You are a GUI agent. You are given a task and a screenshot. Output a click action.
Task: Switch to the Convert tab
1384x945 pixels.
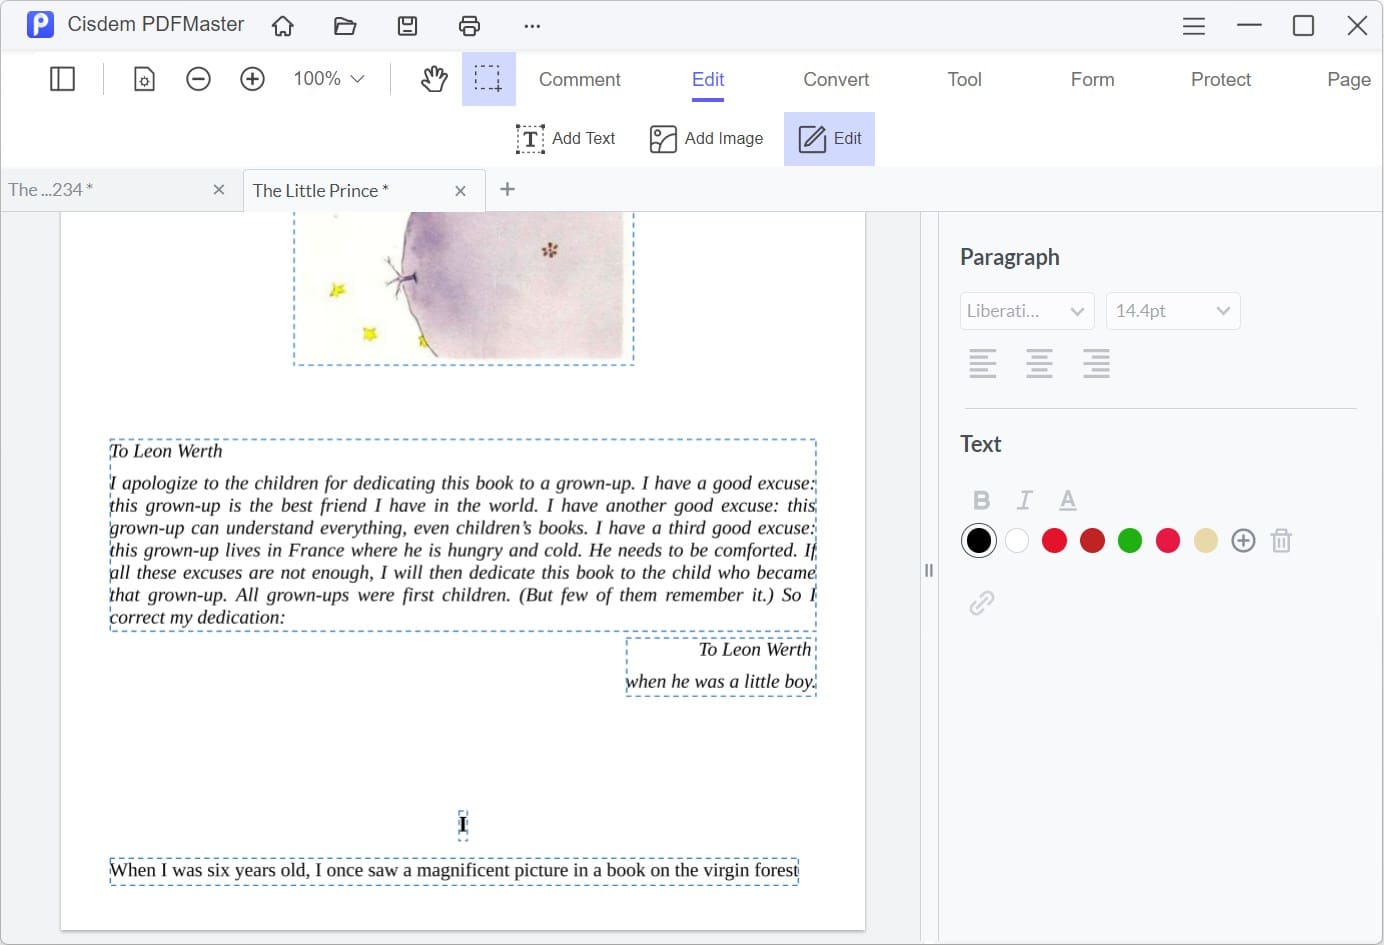pyautogui.click(x=836, y=79)
